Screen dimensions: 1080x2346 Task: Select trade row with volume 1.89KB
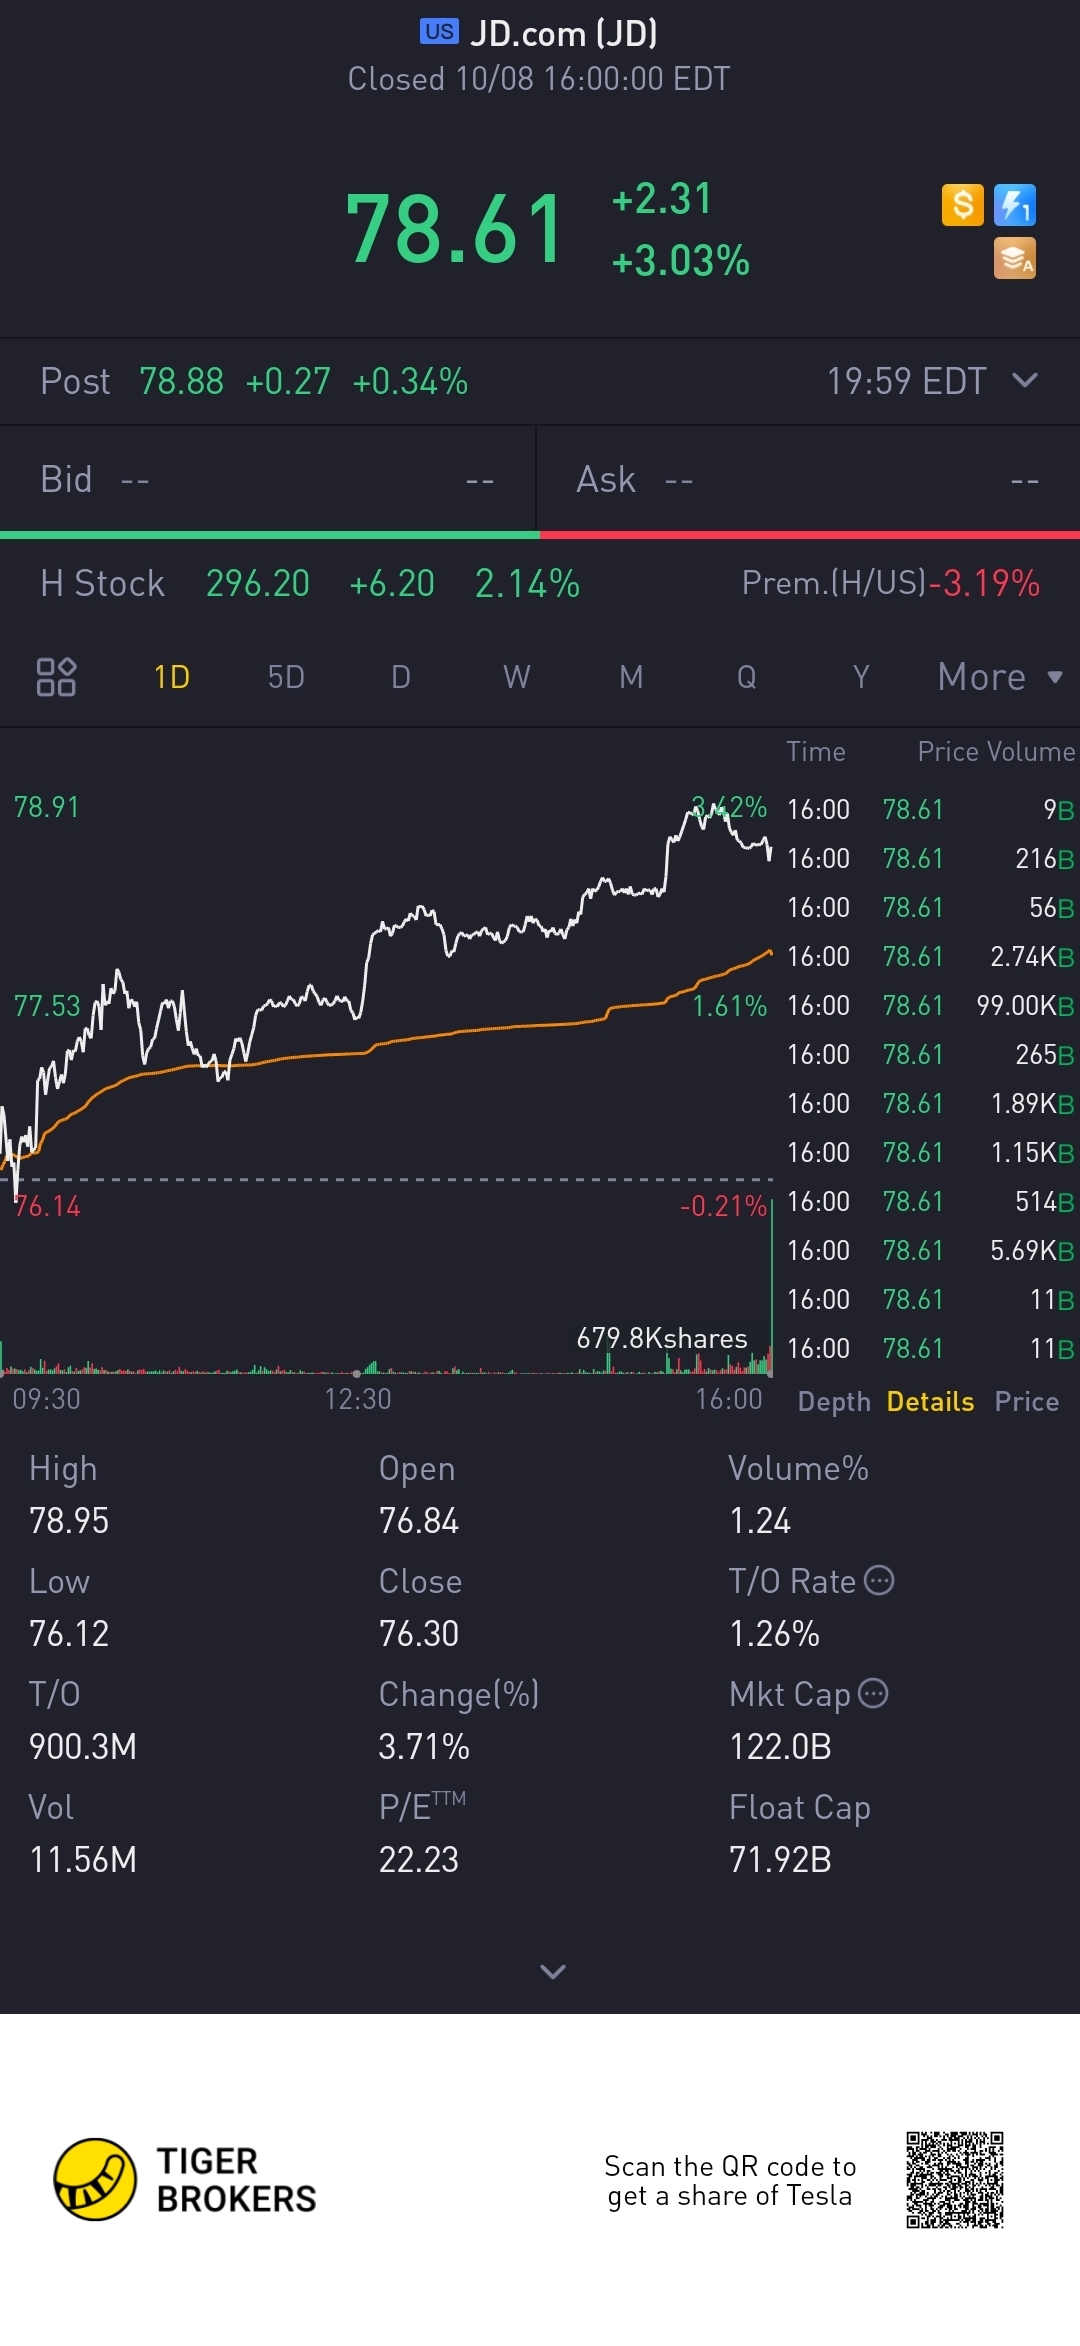930,1103
